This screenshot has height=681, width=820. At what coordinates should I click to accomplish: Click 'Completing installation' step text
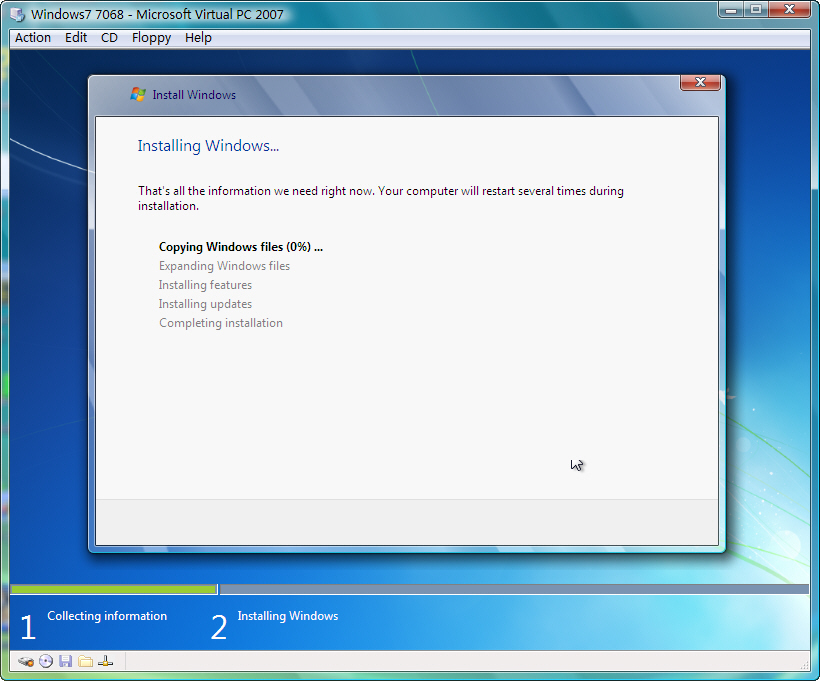point(221,323)
